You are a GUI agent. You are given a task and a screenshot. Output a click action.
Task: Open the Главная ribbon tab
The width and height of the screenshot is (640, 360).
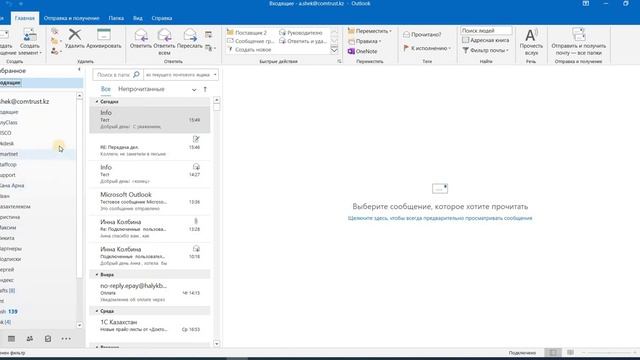click(x=24, y=18)
